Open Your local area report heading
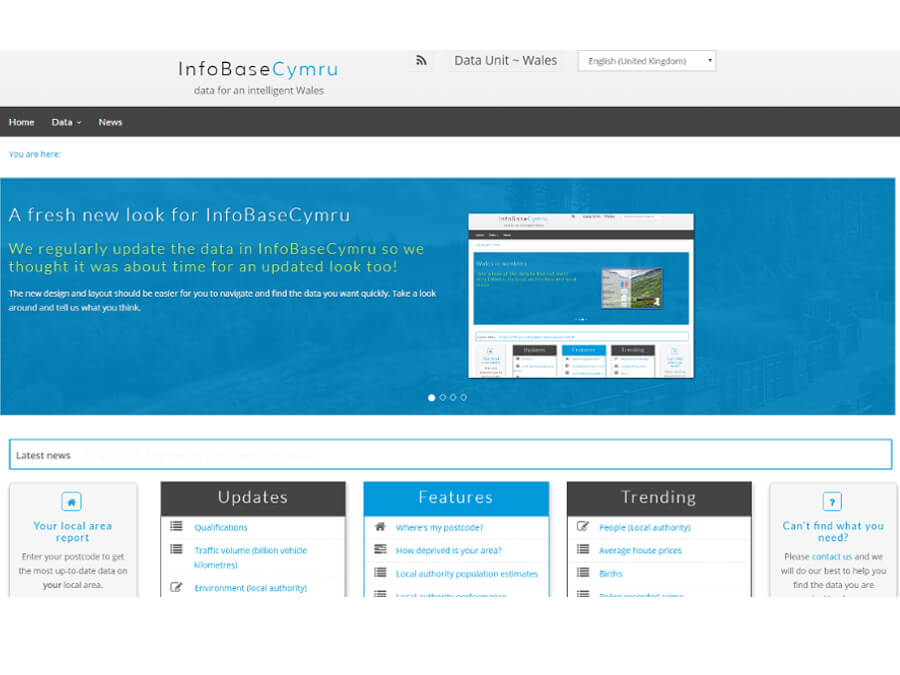 coord(72,532)
